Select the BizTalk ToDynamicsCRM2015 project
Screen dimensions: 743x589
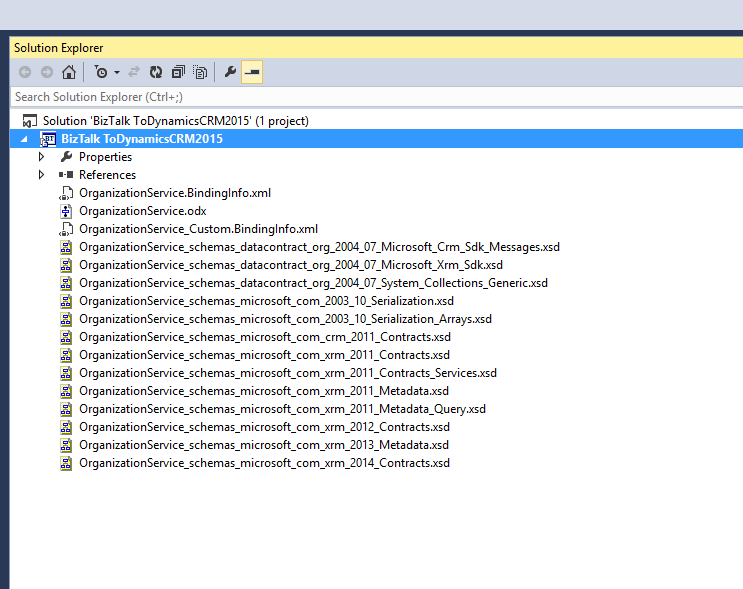pos(142,139)
